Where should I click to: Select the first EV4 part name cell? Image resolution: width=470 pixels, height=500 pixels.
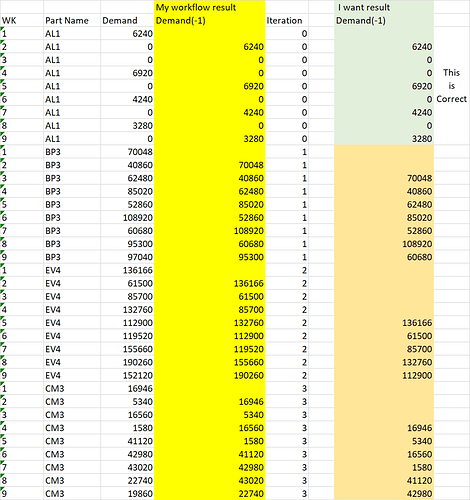tap(72, 270)
